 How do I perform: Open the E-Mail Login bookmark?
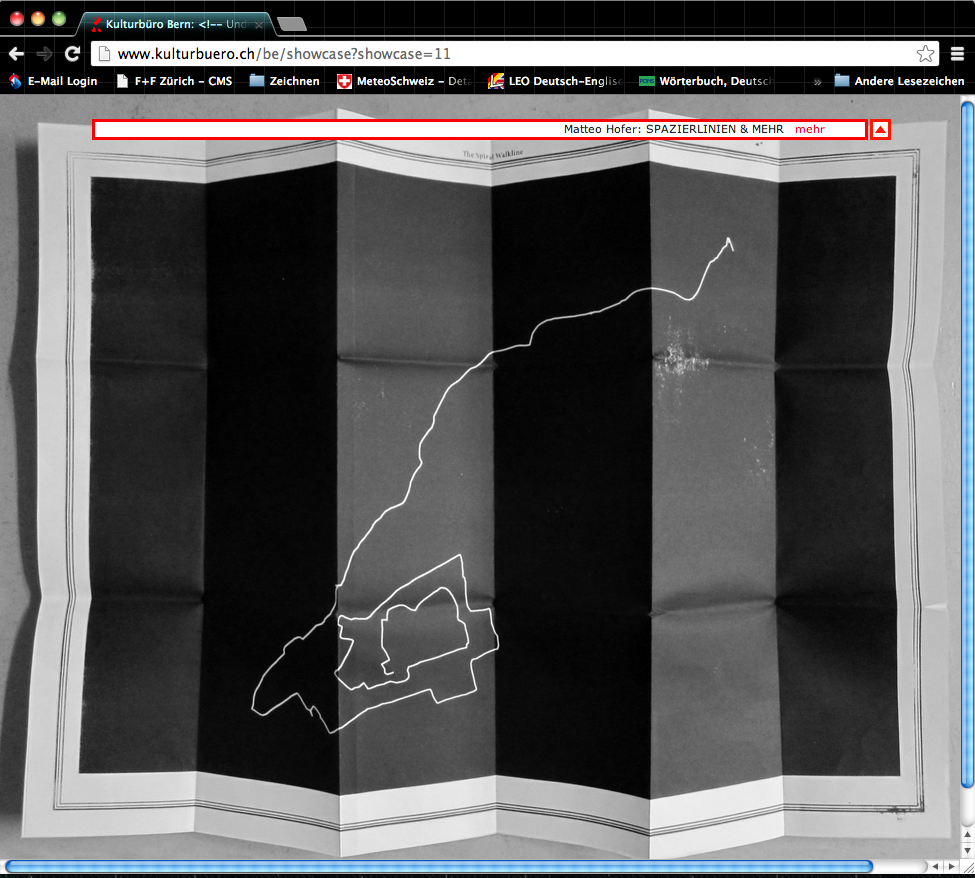[53, 81]
